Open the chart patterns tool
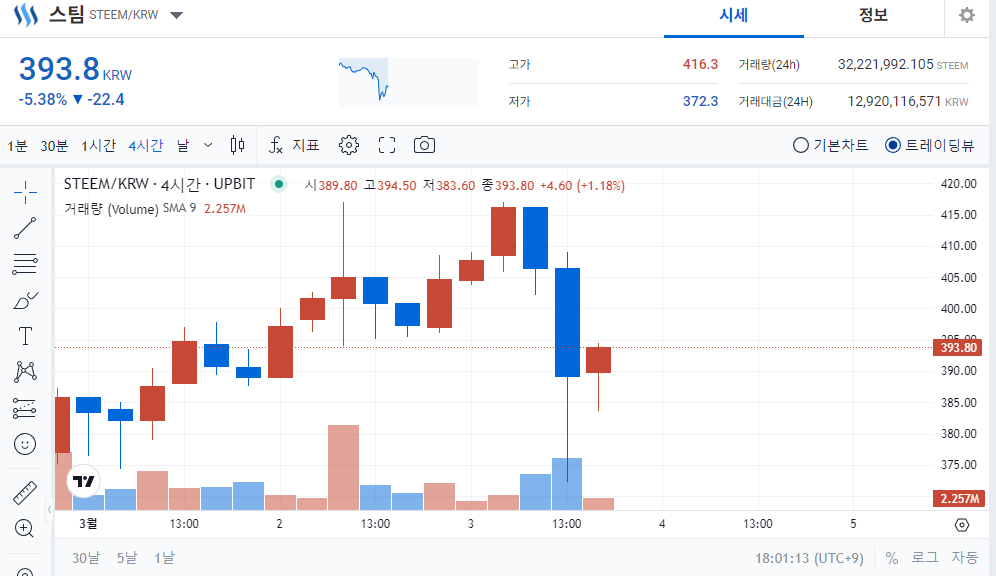This screenshot has width=996, height=576. coord(25,372)
